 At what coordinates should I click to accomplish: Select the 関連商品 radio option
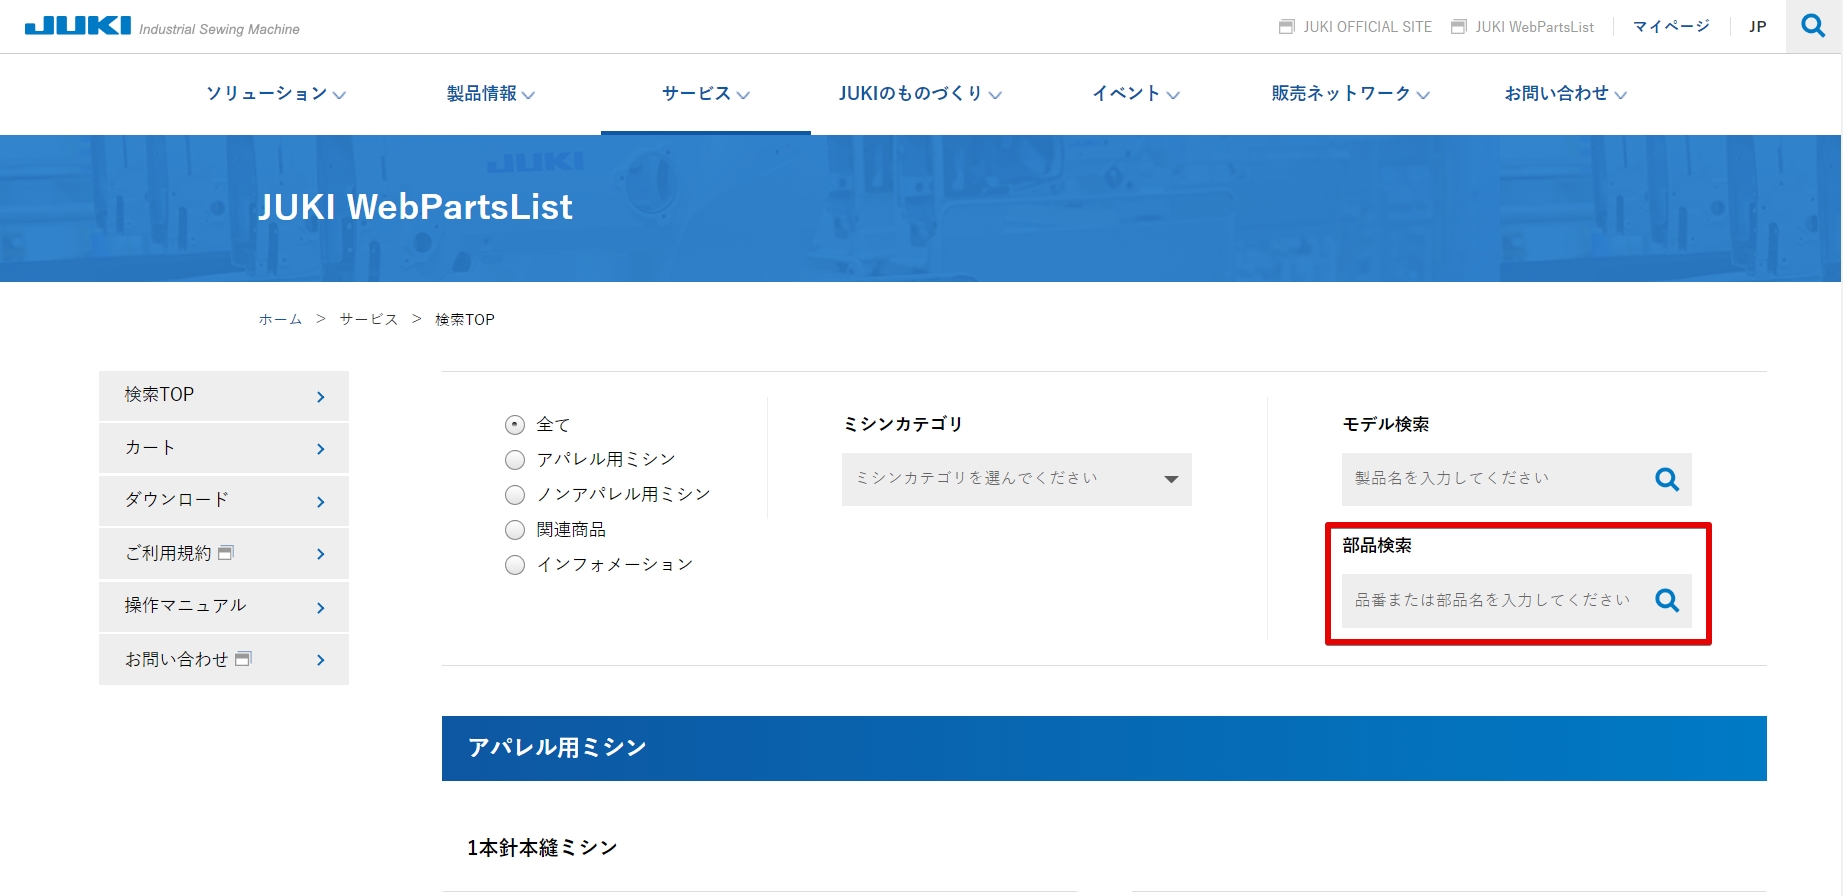click(515, 530)
